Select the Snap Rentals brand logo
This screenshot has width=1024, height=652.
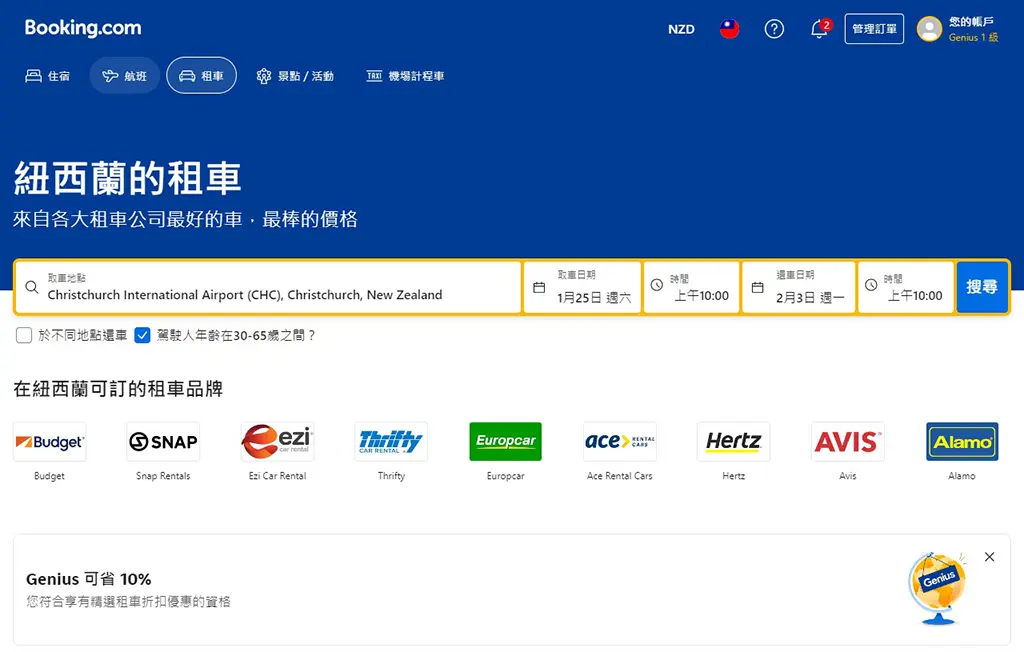click(163, 442)
